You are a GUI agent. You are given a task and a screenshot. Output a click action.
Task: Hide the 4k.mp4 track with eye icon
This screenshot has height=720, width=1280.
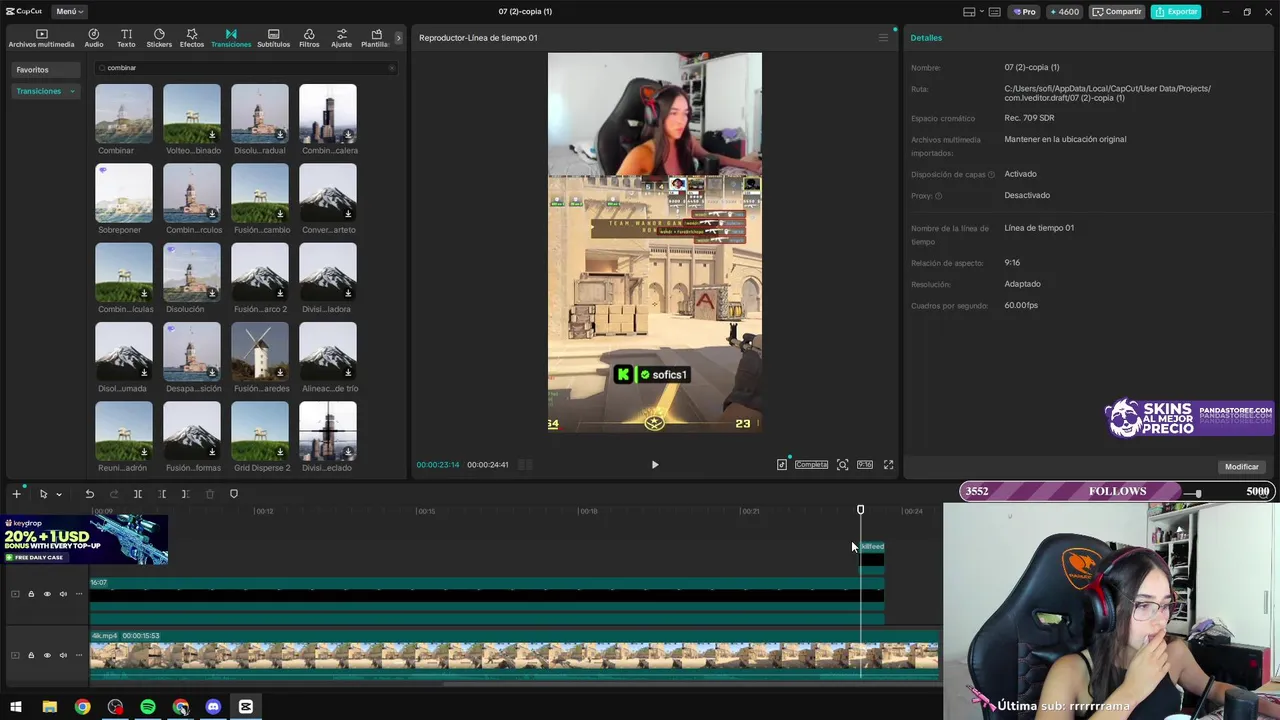(x=47, y=655)
